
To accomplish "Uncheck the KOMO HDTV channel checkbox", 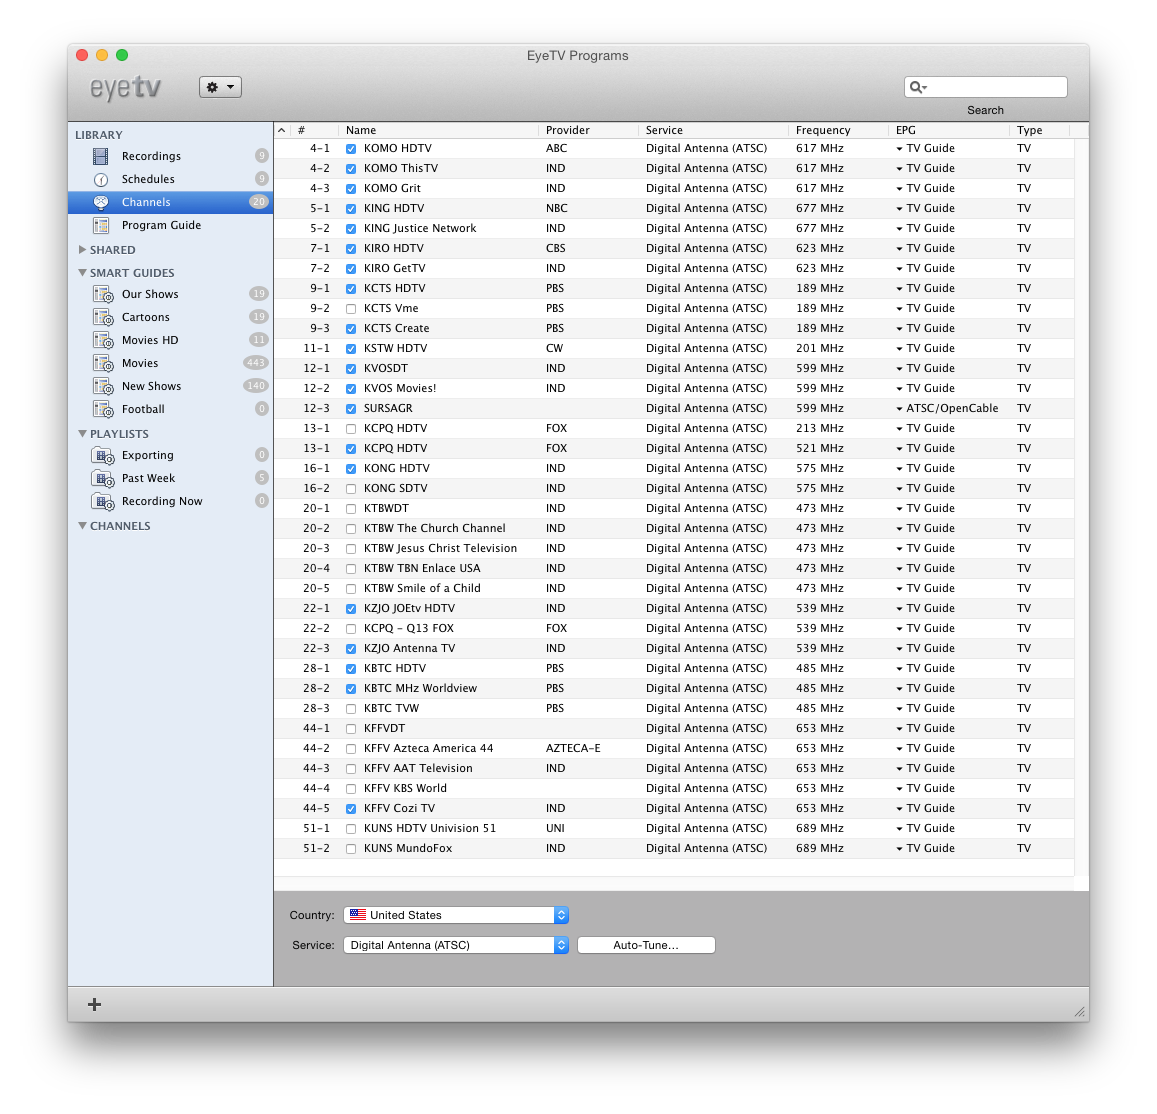I will [351, 148].
